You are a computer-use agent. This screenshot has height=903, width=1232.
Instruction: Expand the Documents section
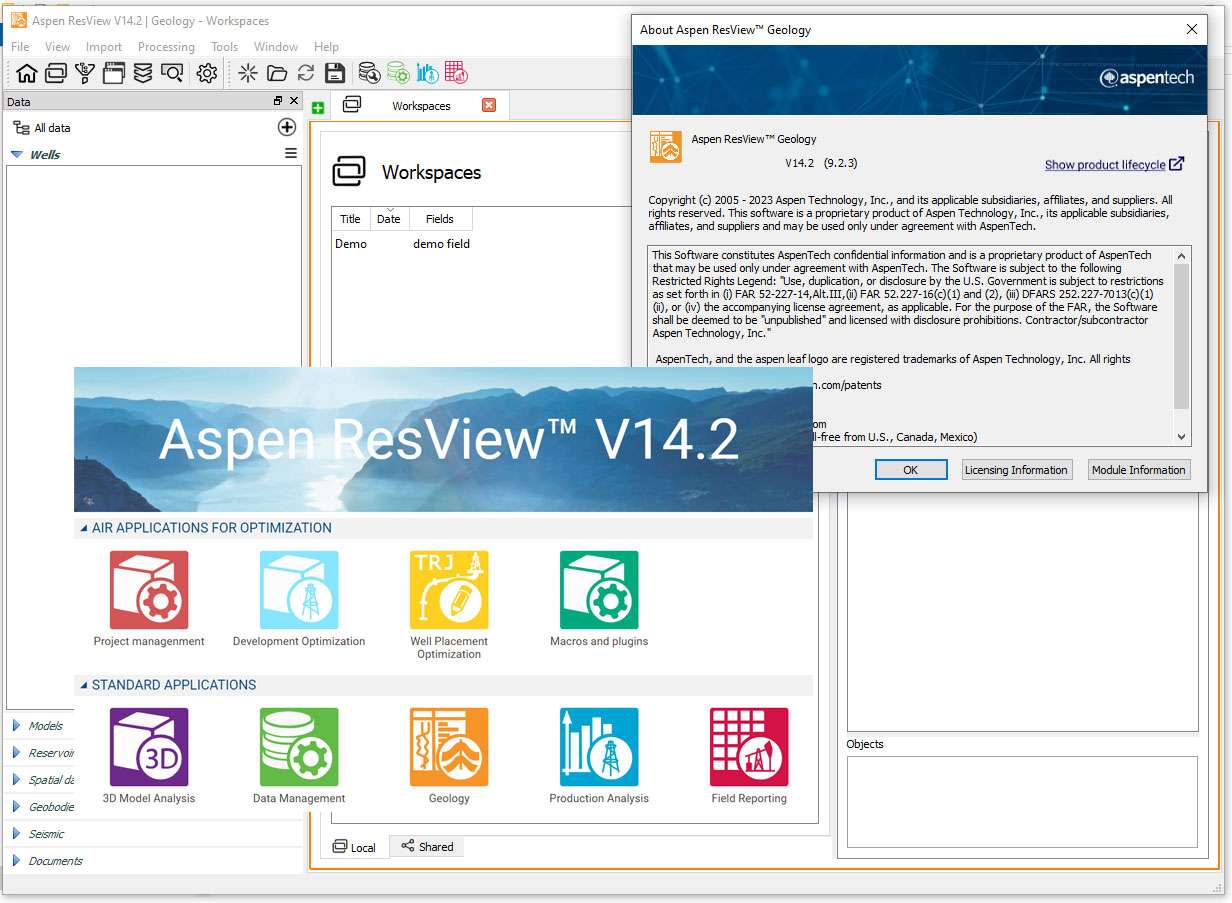coord(16,861)
